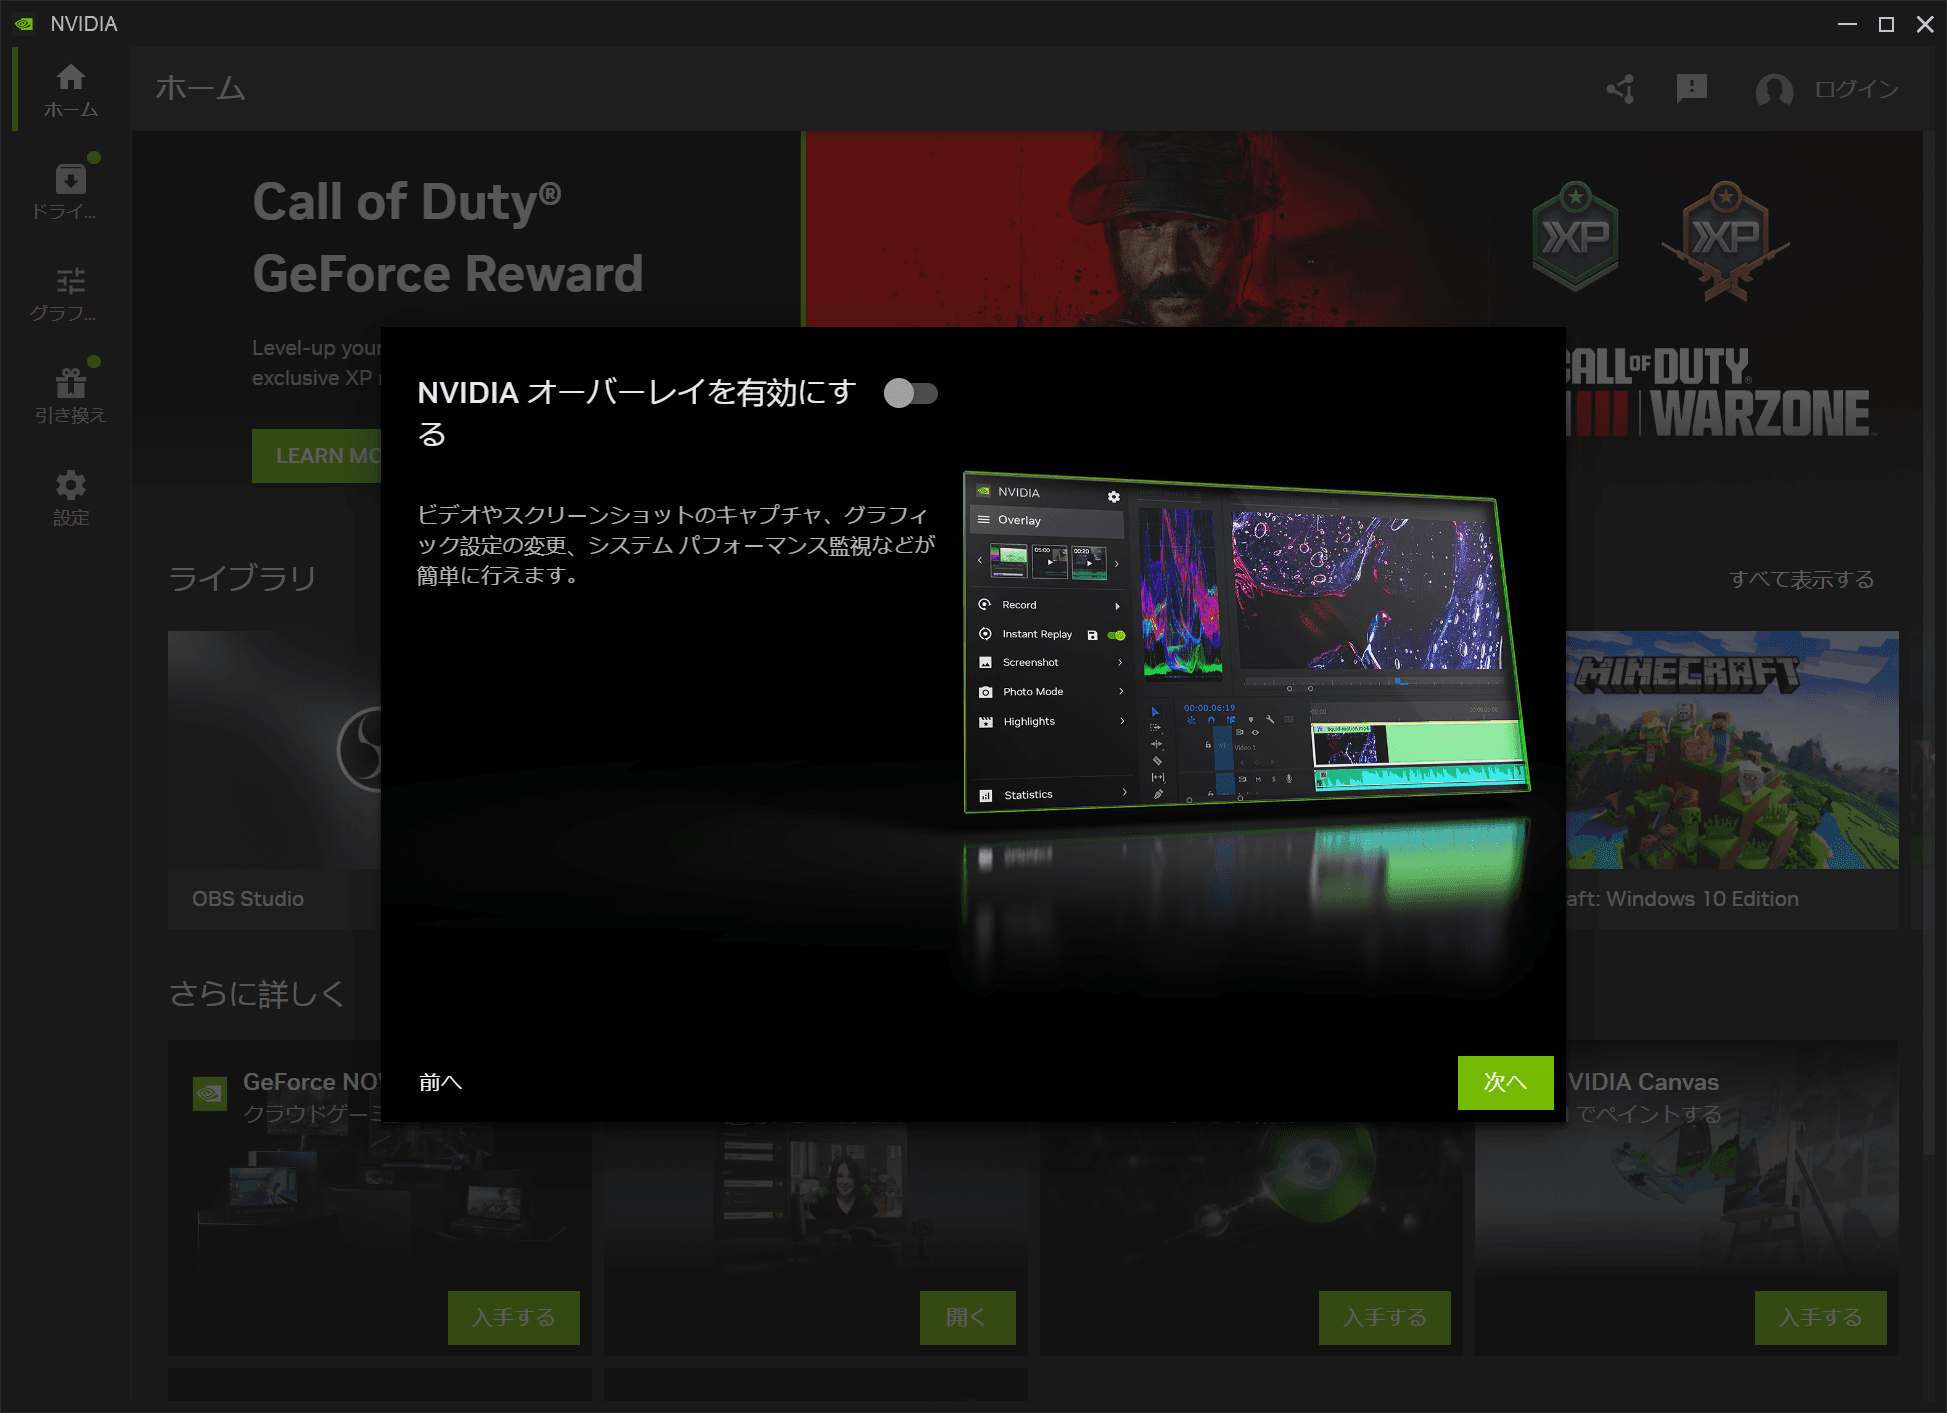Image resolution: width=1947 pixels, height=1413 pixels.
Task: Click the さらに詳しく section heading
Action: [257, 993]
